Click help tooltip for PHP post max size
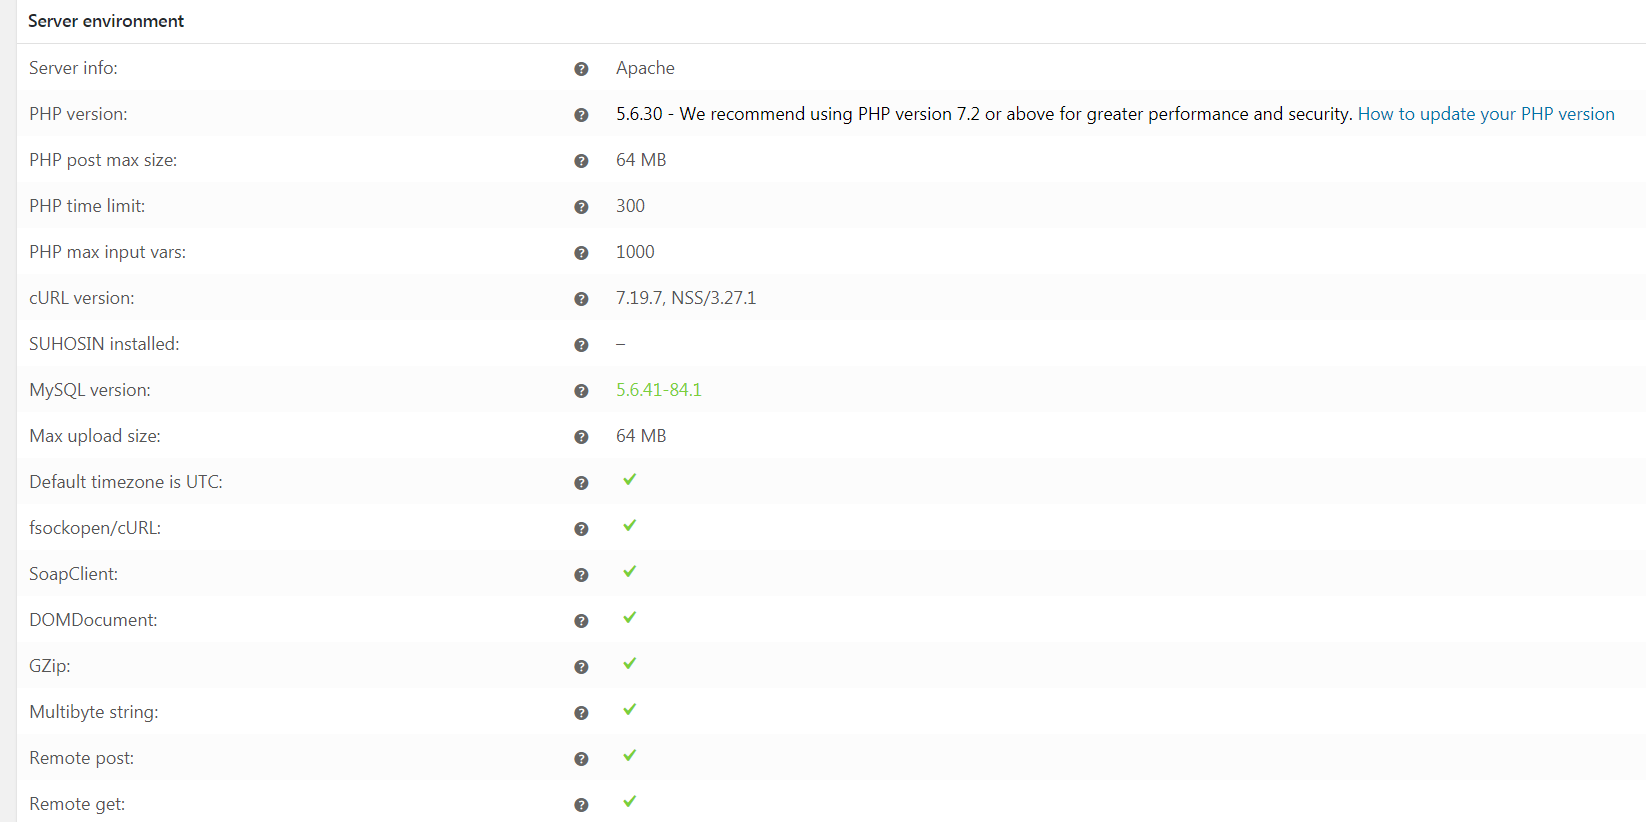The width and height of the screenshot is (1646, 822). [x=581, y=161]
